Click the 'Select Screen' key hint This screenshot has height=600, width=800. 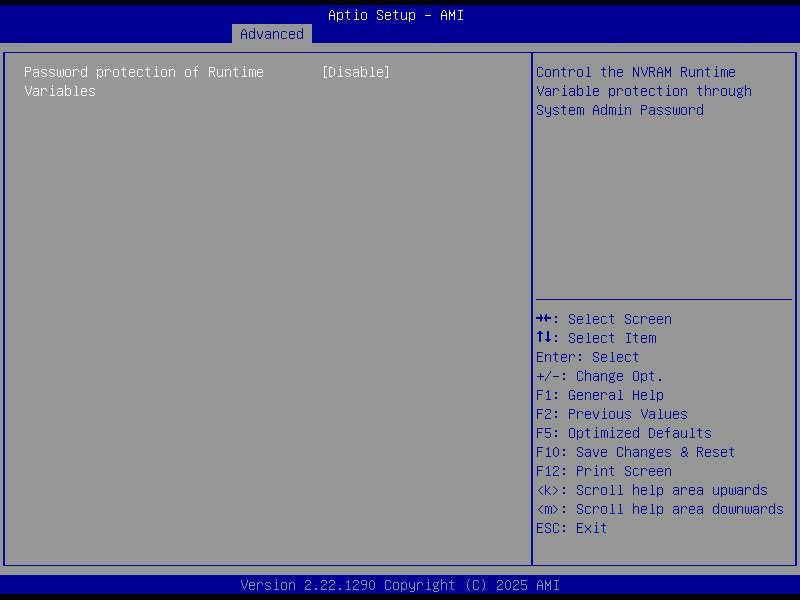pos(604,319)
